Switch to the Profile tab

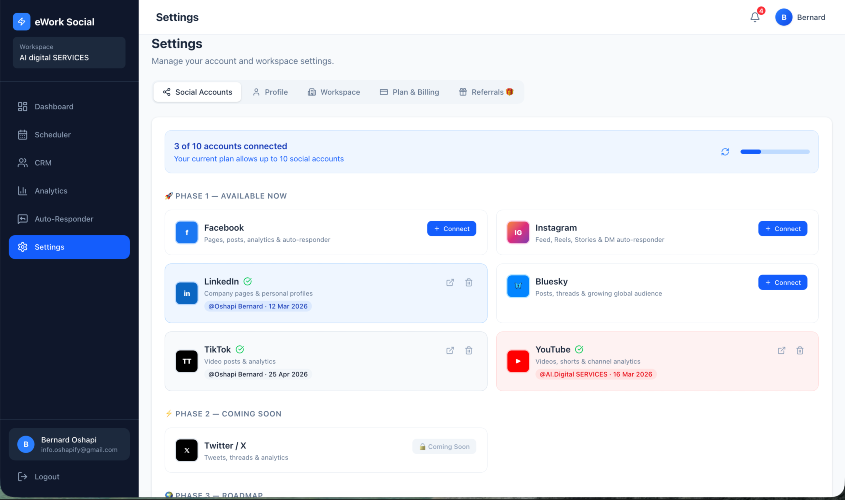pos(270,92)
